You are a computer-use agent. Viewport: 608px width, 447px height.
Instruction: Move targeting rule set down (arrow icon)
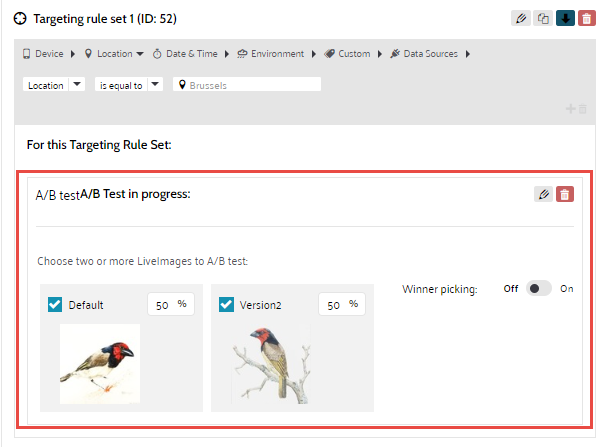[x=565, y=18]
